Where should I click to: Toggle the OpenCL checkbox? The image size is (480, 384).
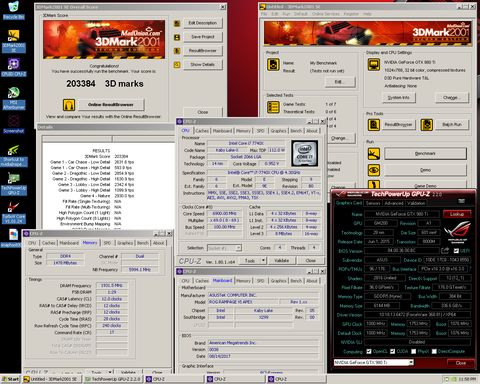tap(369, 351)
